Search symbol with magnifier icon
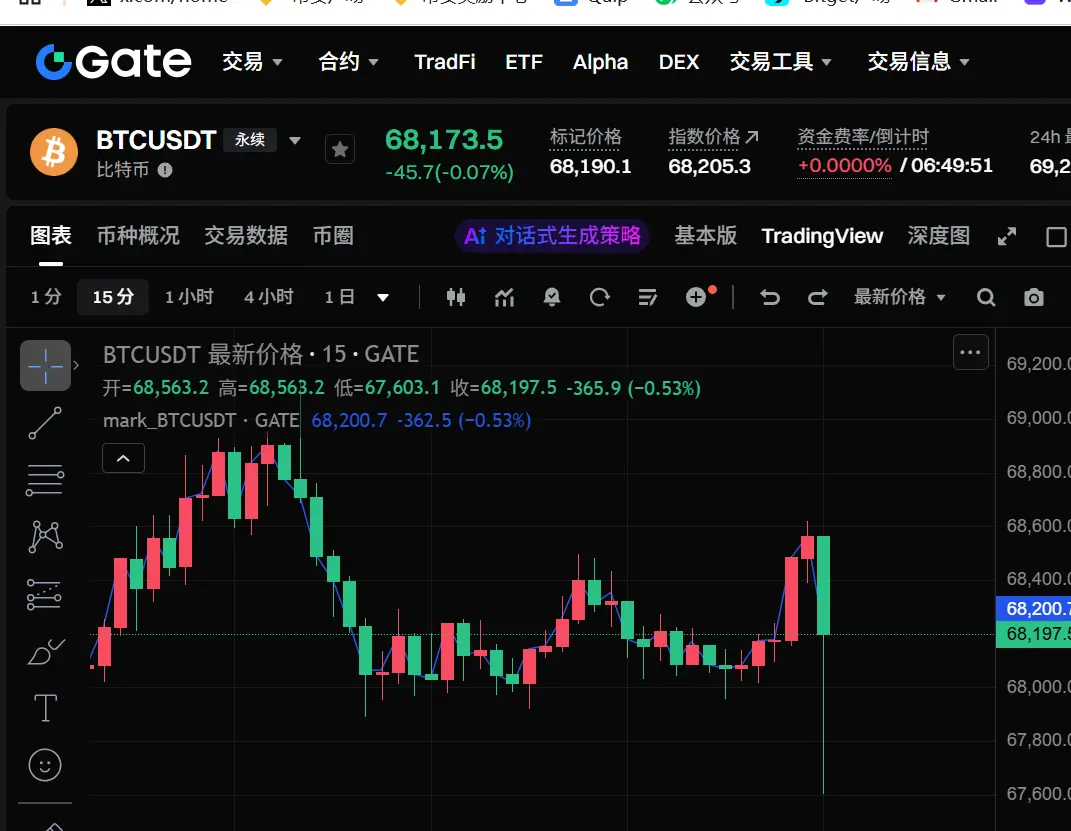 986,297
